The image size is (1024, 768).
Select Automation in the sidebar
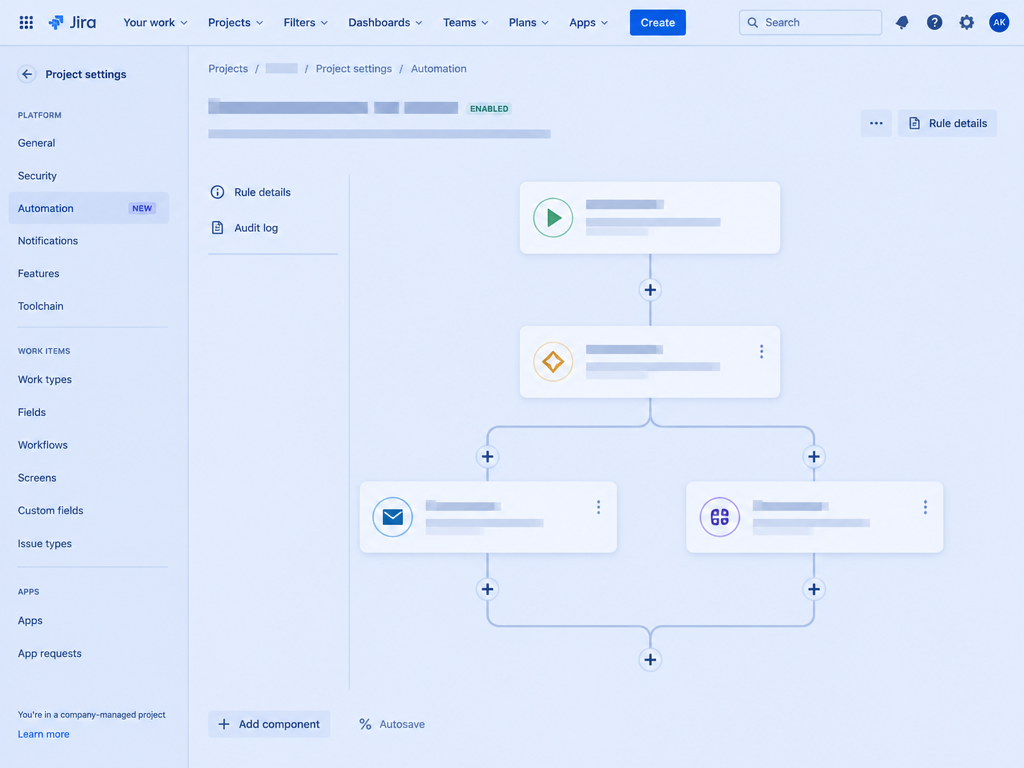coord(89,208)
